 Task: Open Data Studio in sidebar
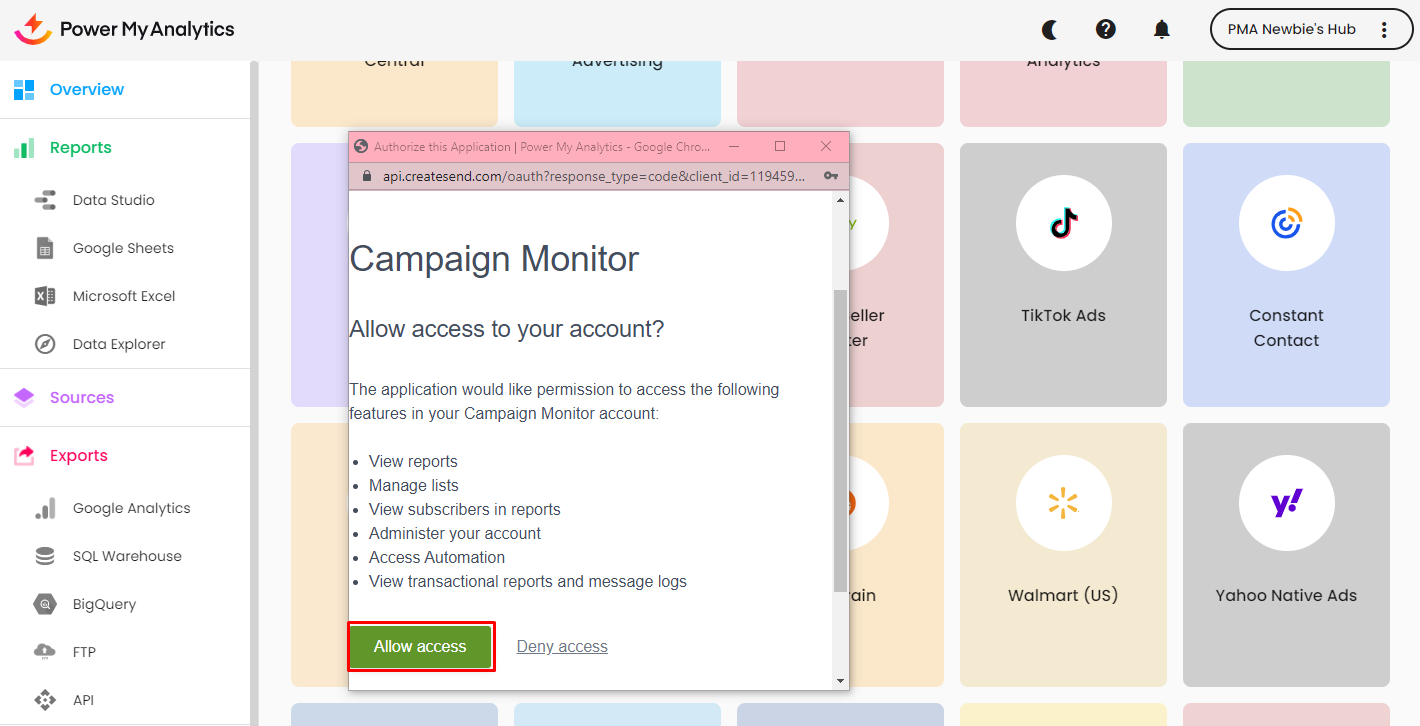pyautogui.click(x=113, y=200)
